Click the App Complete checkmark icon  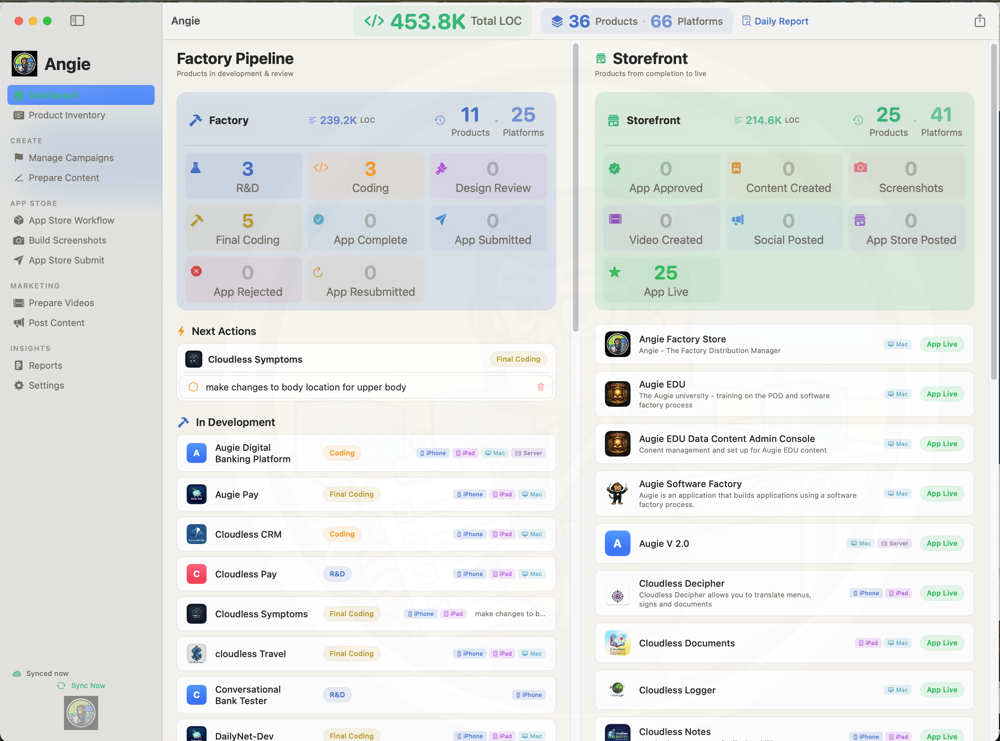[x=318, y=219]
